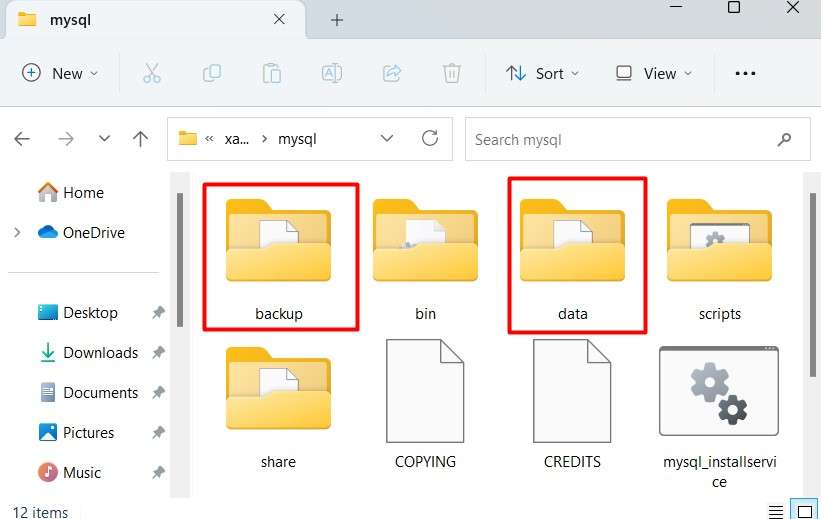Go forward with the right arrow
Image resolution: width=821 pixels, height=519 pixels.
point(66,139)
